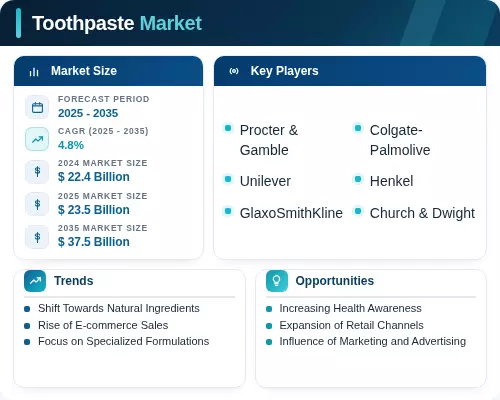Click Focus on Specialized Formulations trend
500x400 pixels.
click(123, 342)
